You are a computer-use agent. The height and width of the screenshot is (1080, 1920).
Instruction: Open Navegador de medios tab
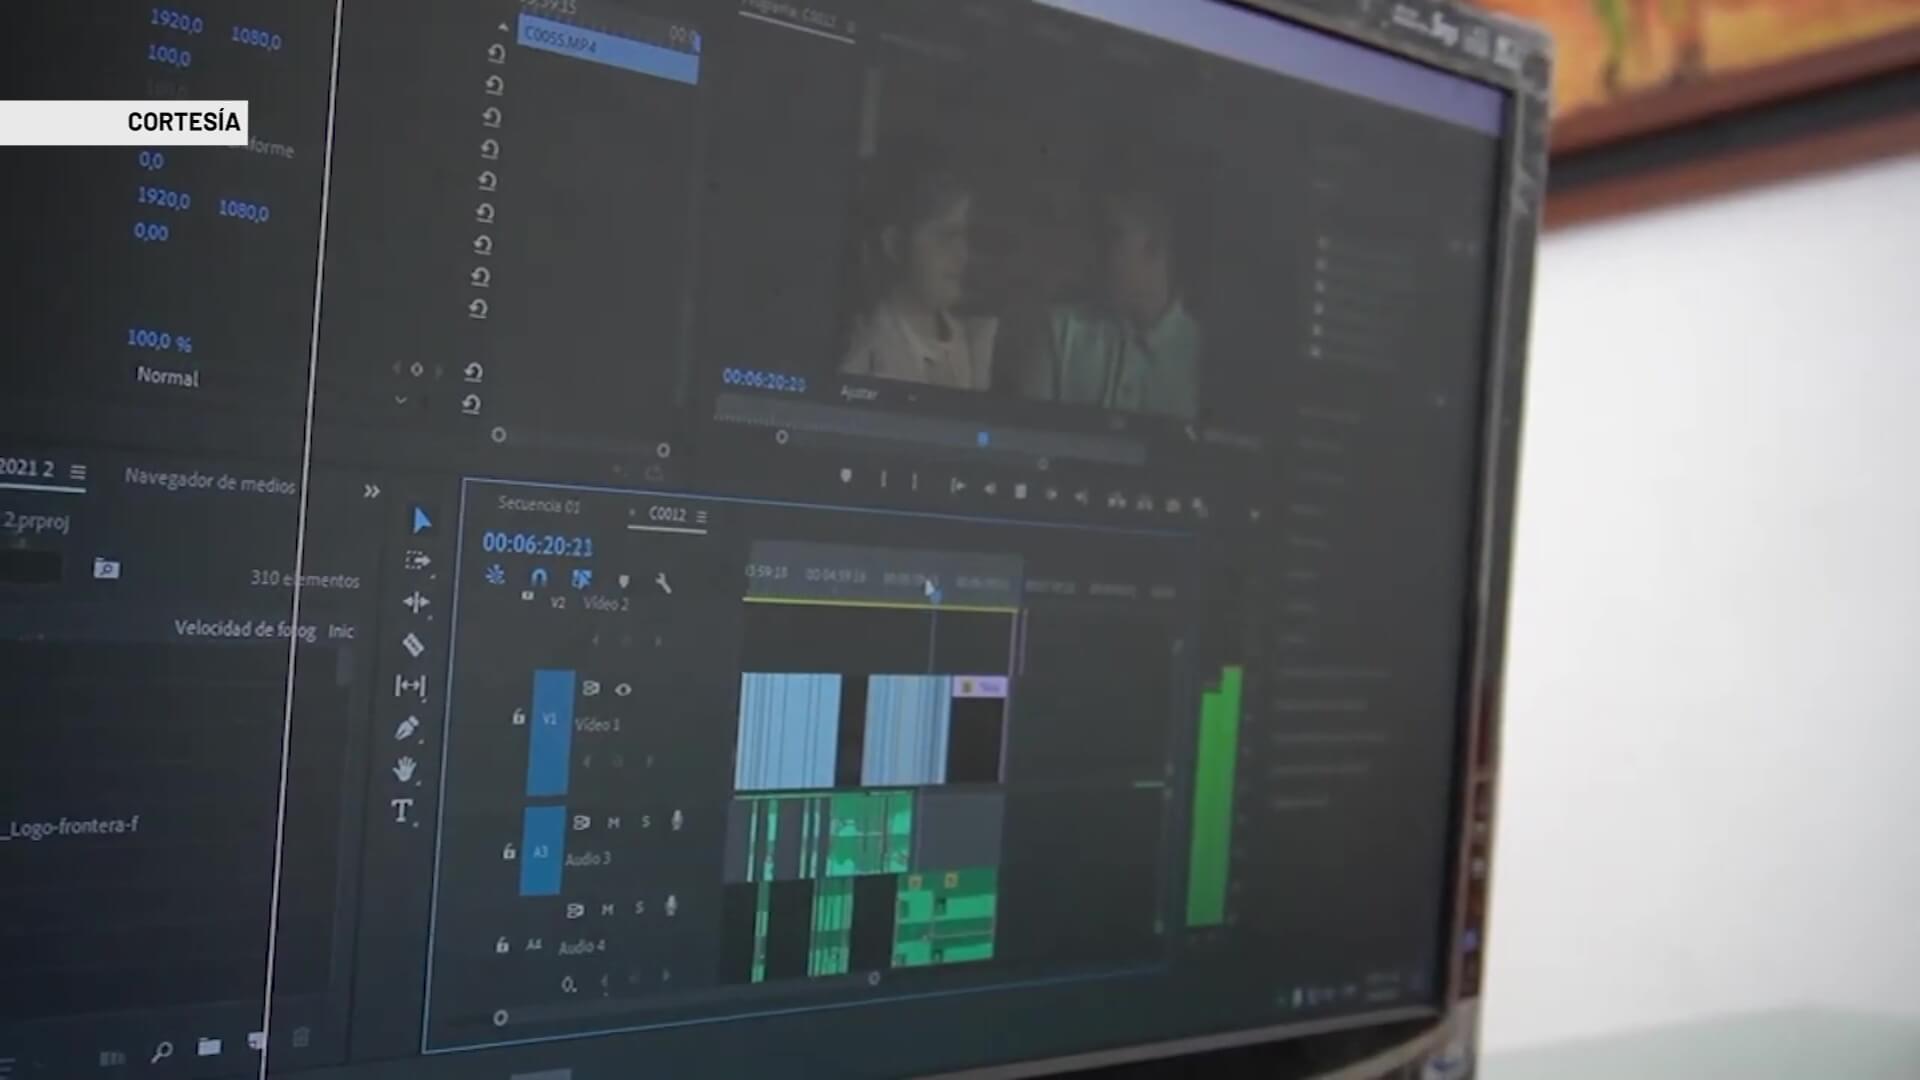click(210, 481)
